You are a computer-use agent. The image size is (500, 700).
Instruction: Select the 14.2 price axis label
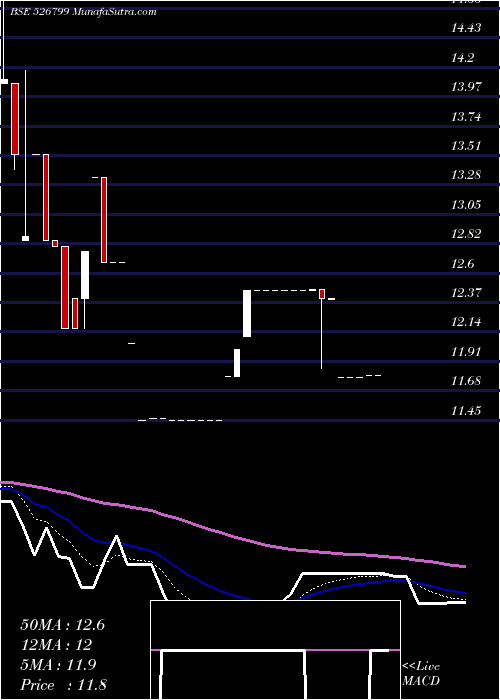pyautogui.click(x=463, y=58)
